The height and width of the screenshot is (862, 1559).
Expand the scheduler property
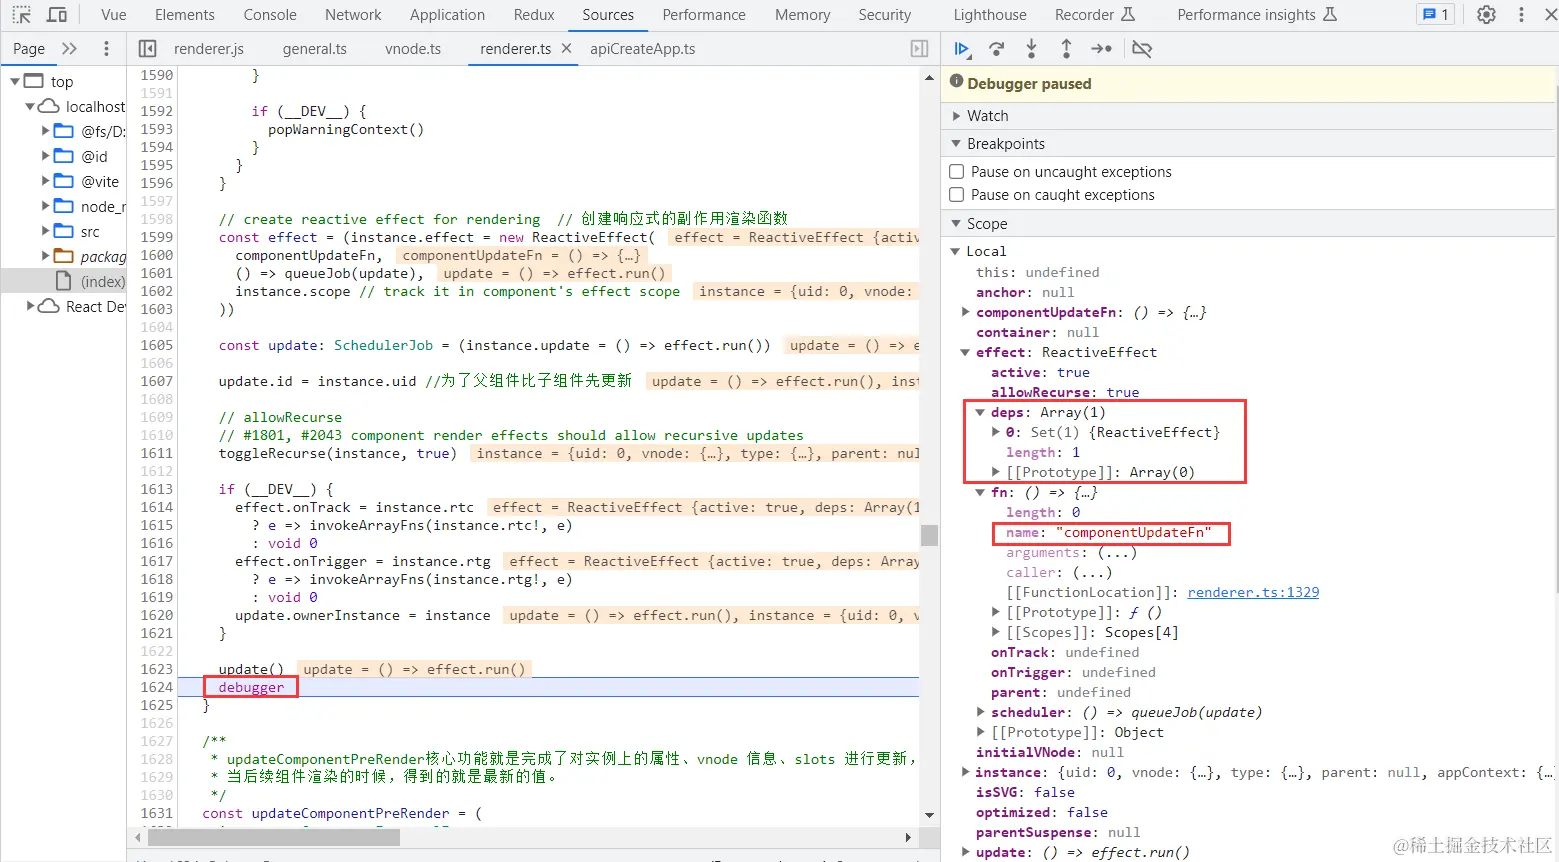pos(981,712)
